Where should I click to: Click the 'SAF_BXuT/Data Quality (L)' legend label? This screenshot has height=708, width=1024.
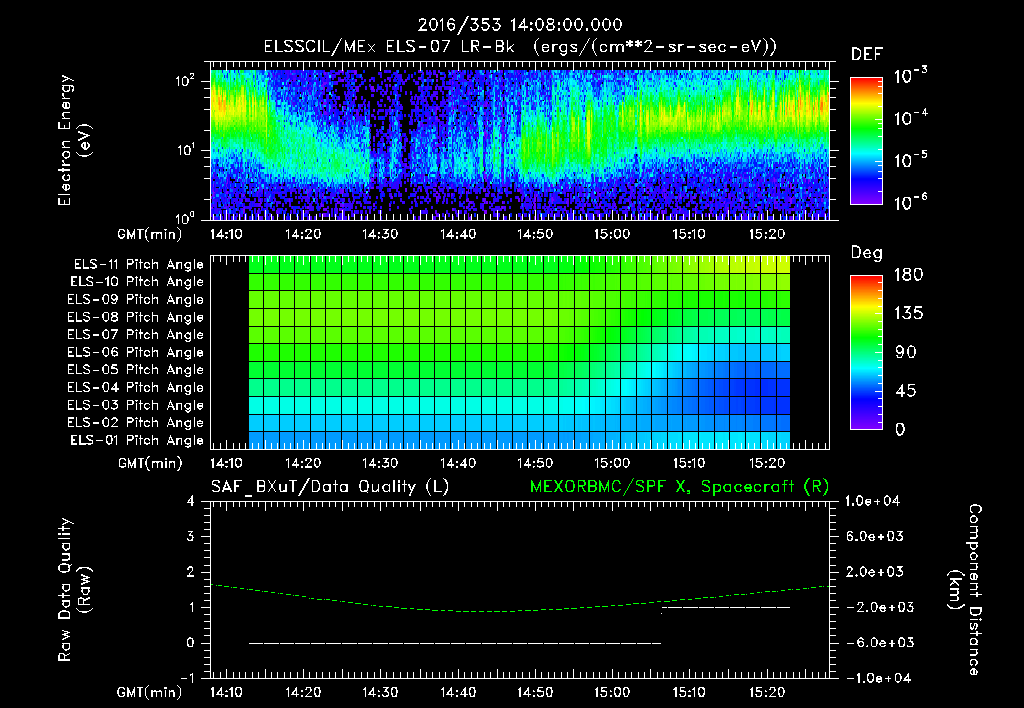click(330, 487)
